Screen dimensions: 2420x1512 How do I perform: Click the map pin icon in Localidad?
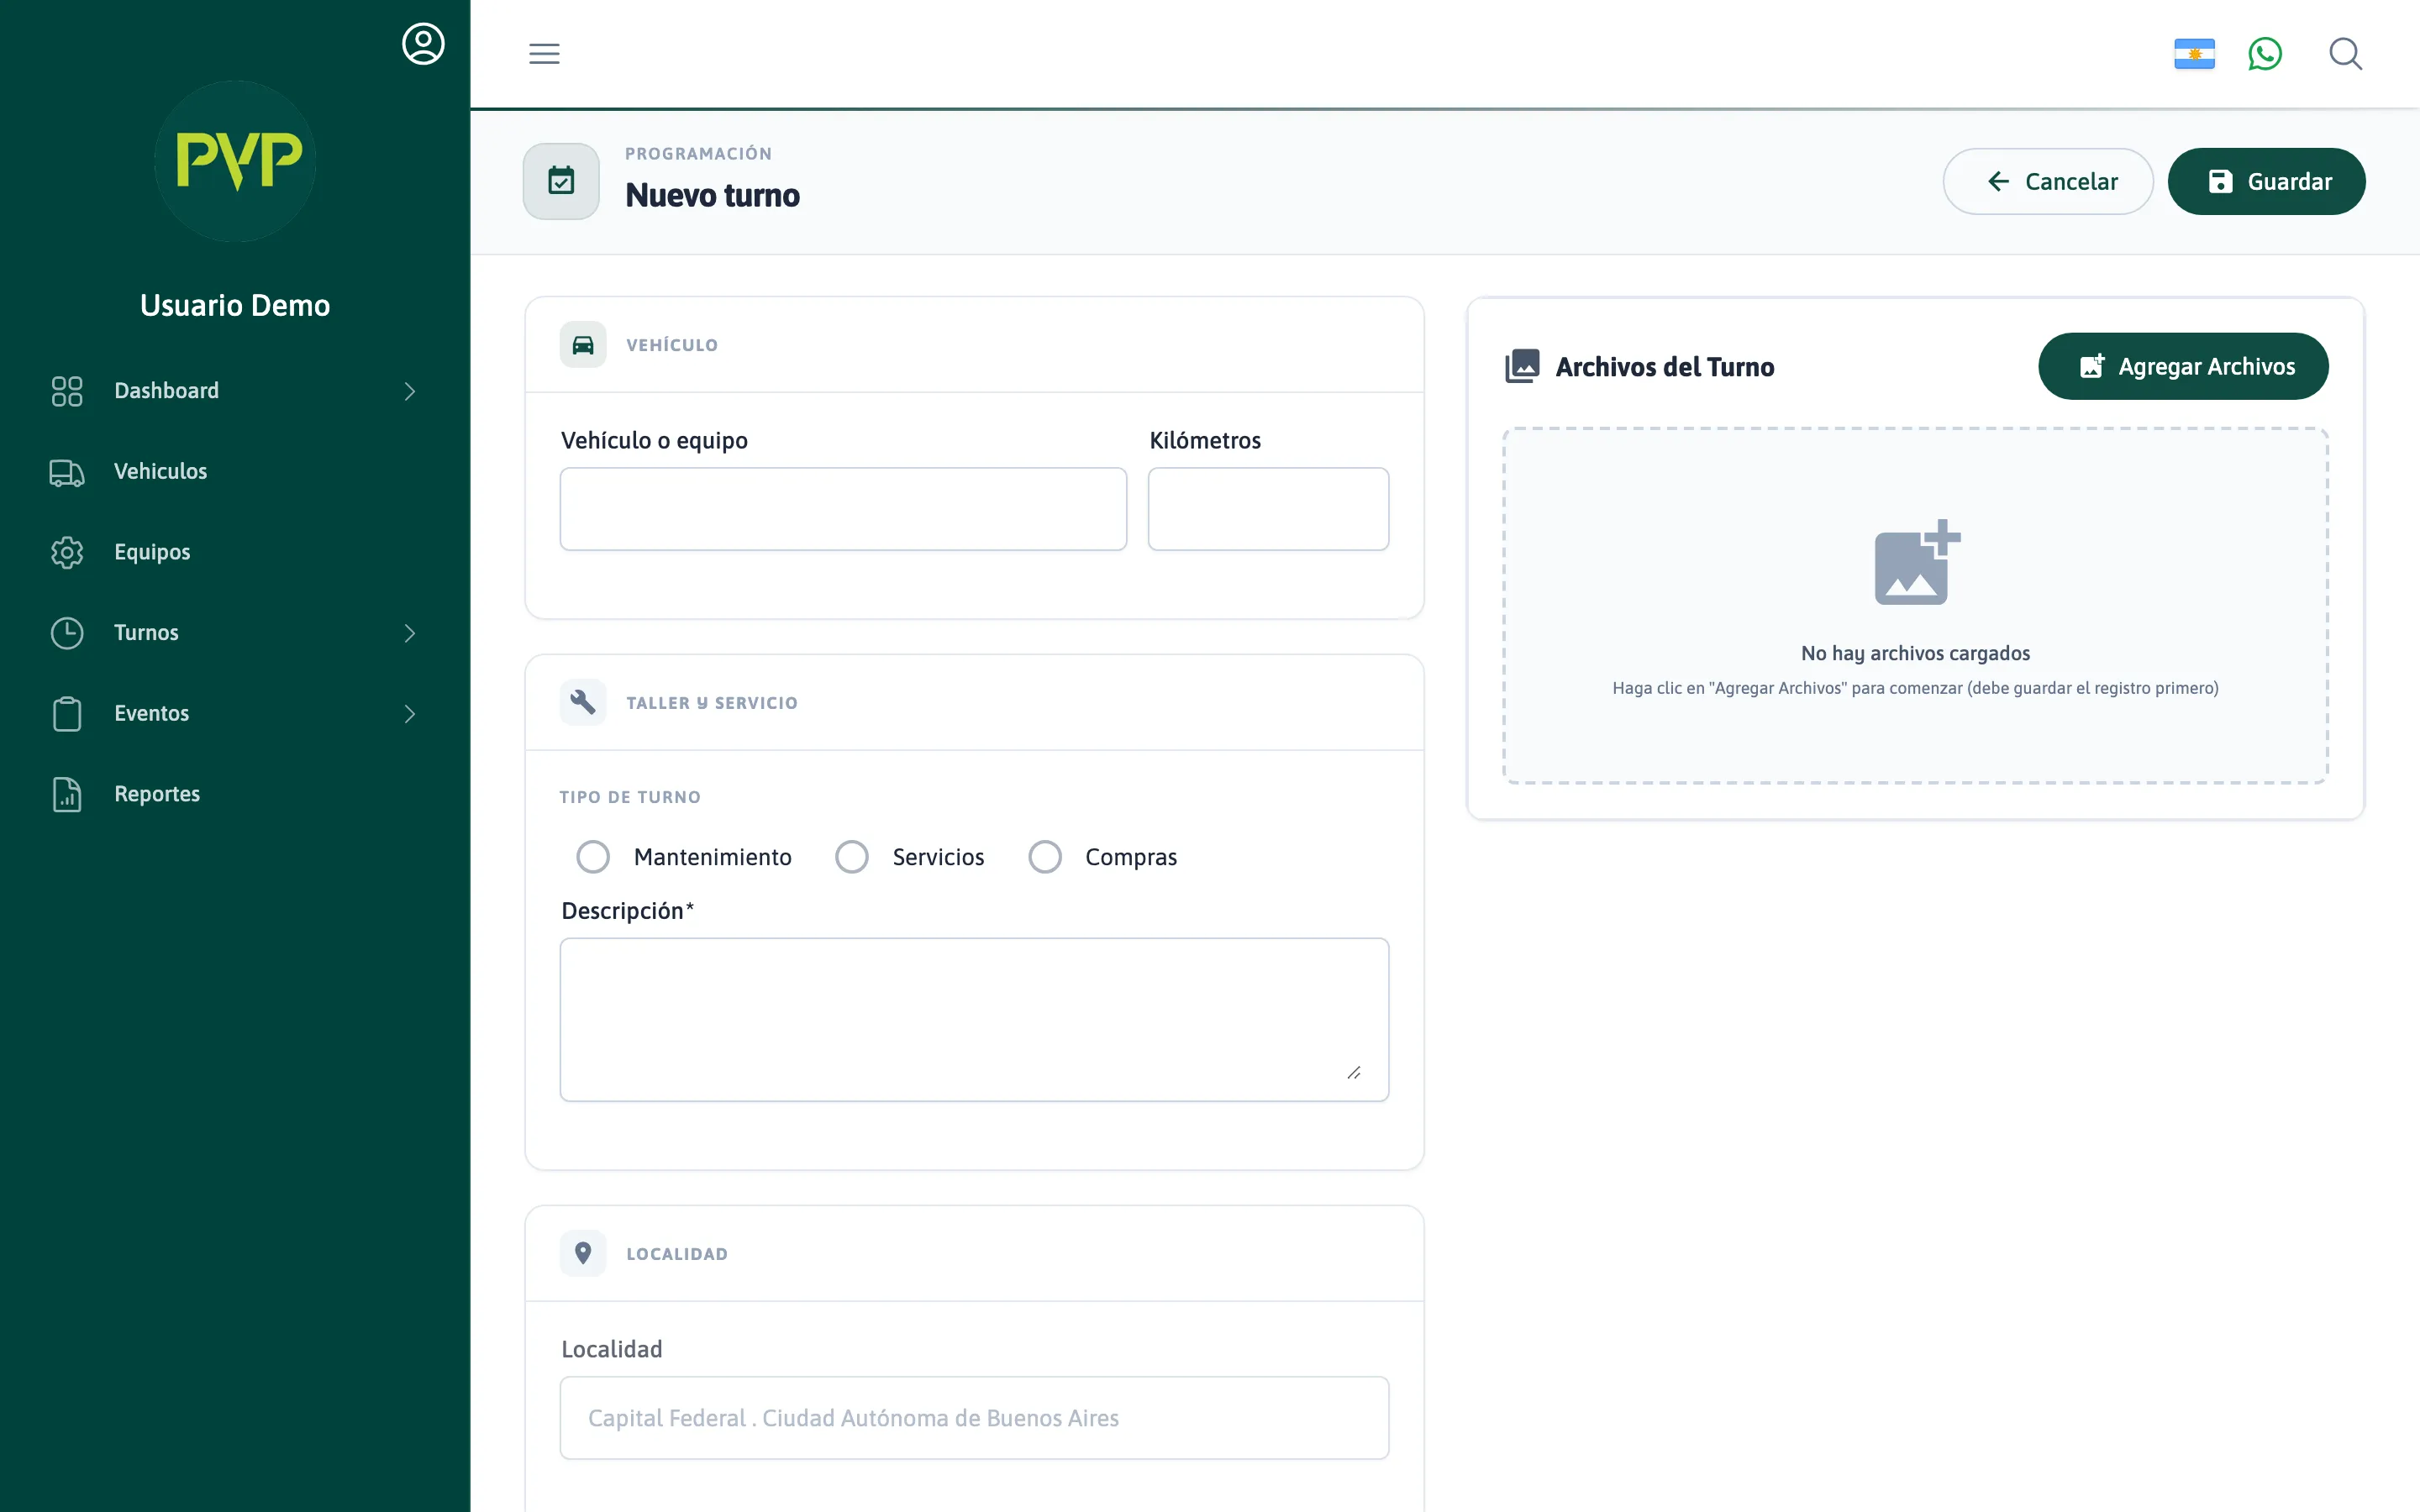click(583, 1253)
